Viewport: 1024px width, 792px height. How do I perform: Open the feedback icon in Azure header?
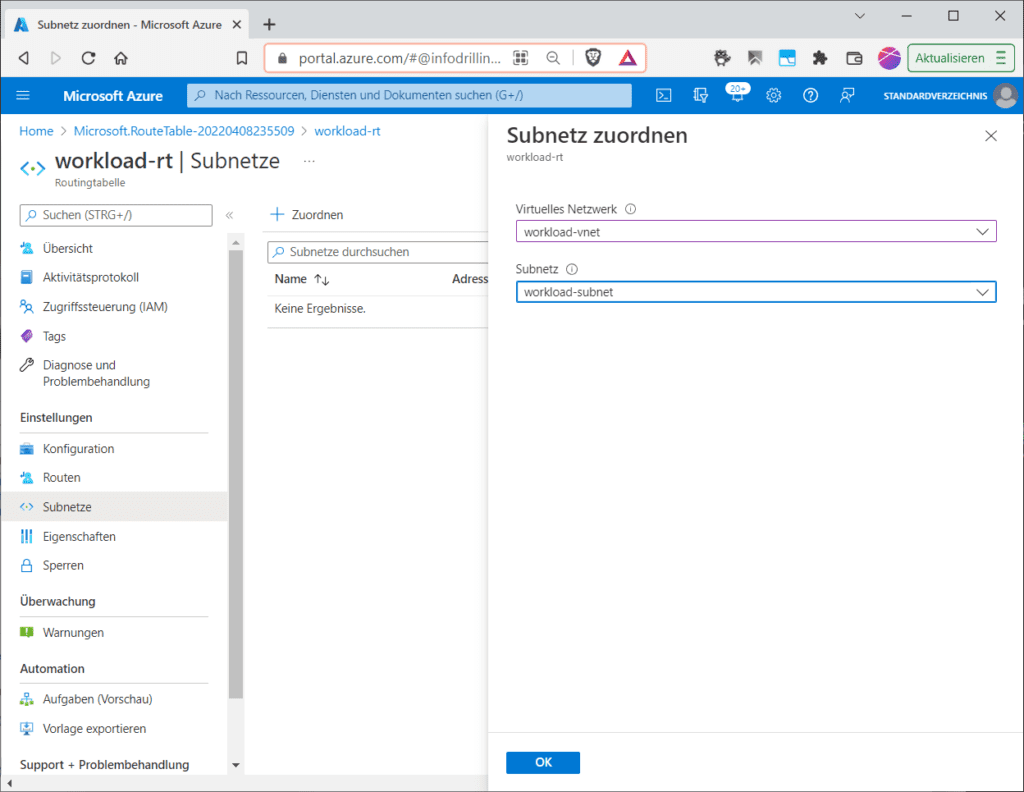click(x=847, y=95)
